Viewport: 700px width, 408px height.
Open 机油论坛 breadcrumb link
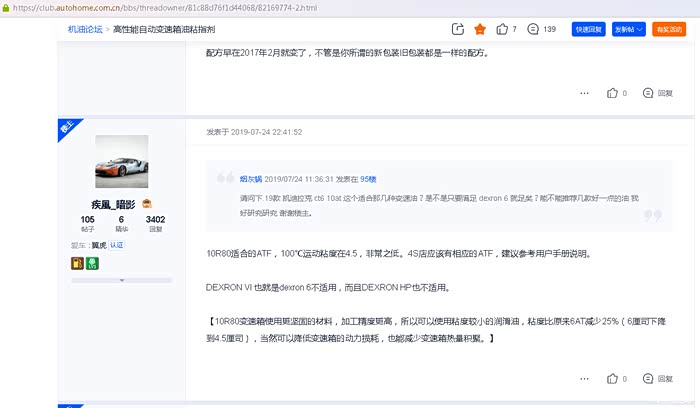84,30
